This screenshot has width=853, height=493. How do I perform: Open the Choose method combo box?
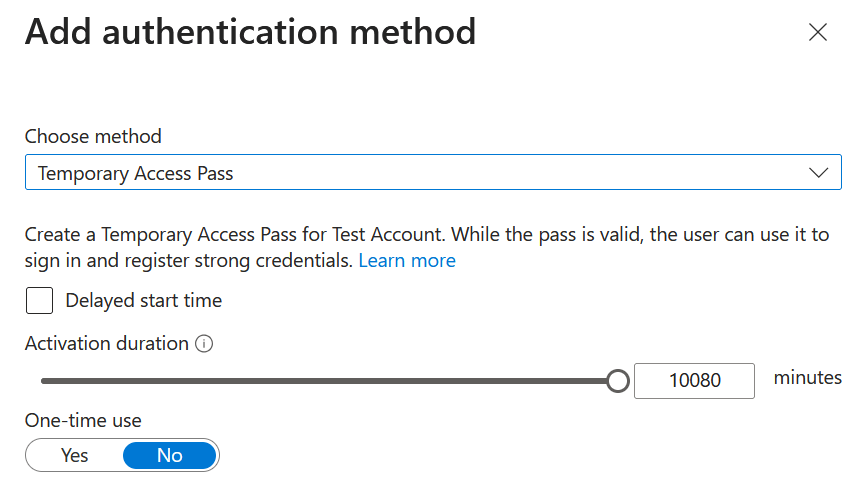pyautogui.click(x=432, y=173)
